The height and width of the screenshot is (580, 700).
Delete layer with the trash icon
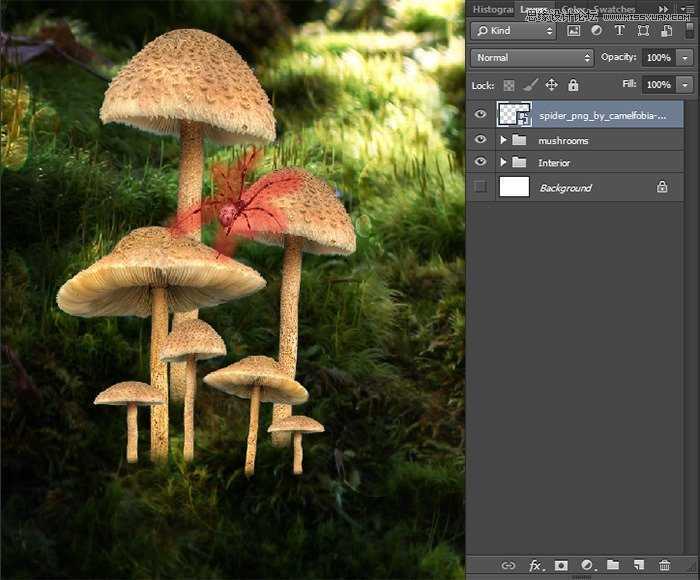pyautogui.click(x=665, y=566)
